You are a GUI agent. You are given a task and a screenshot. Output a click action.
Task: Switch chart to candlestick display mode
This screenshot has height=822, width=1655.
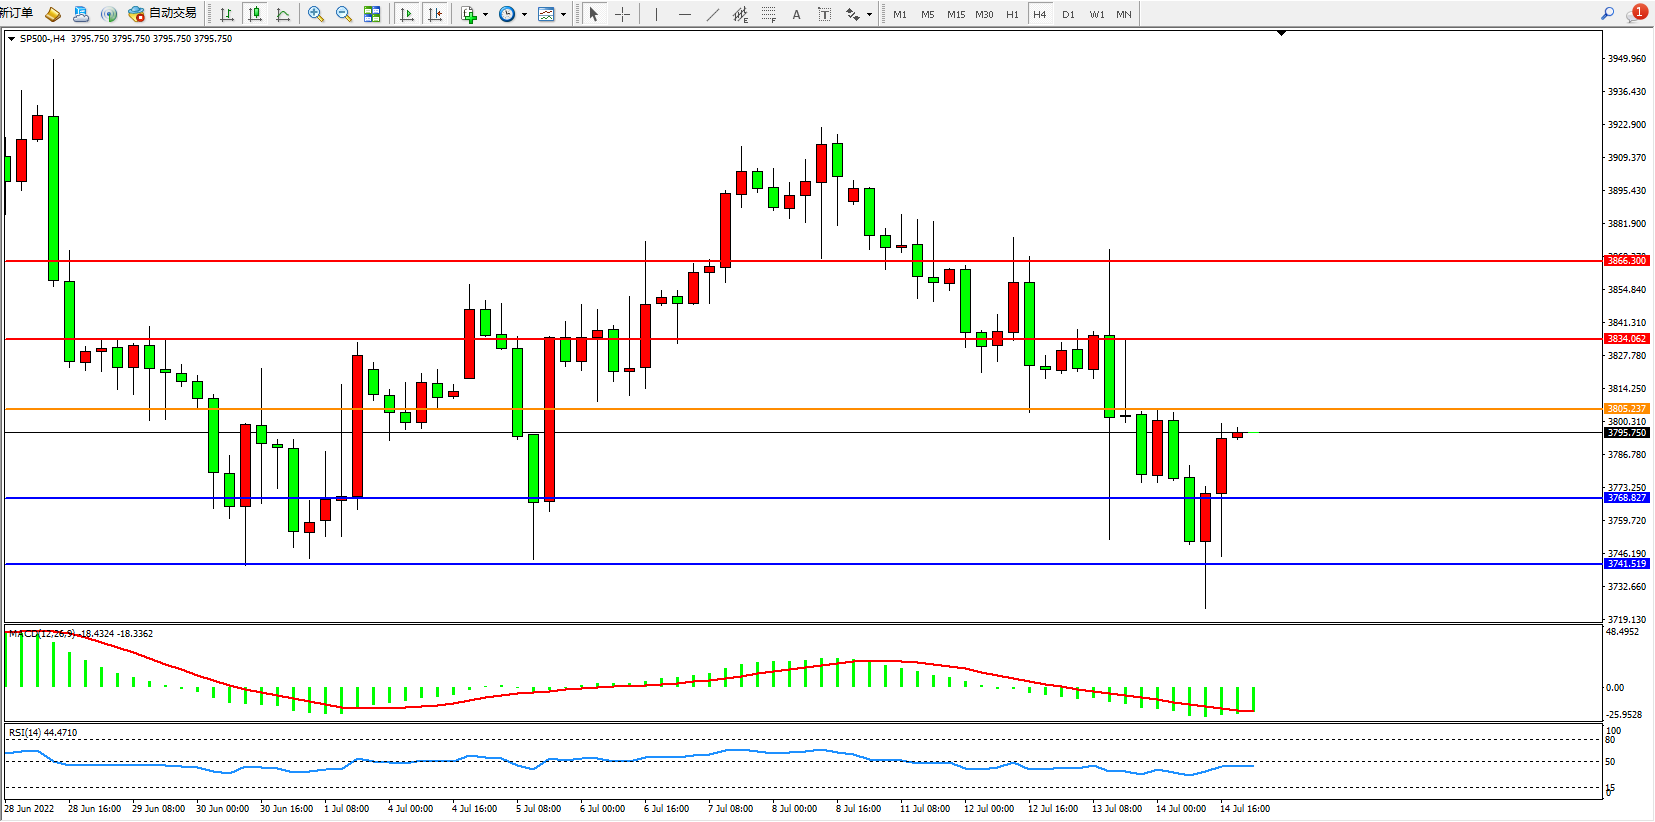[255, 14]
